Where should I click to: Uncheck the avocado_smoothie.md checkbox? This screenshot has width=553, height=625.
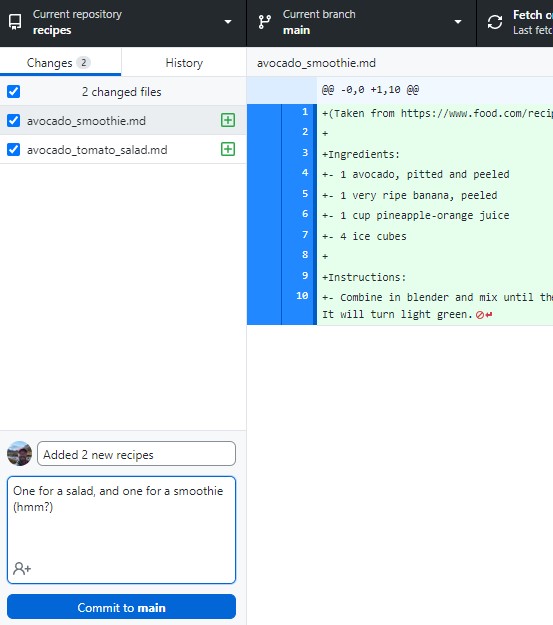(x=14, y=120)
